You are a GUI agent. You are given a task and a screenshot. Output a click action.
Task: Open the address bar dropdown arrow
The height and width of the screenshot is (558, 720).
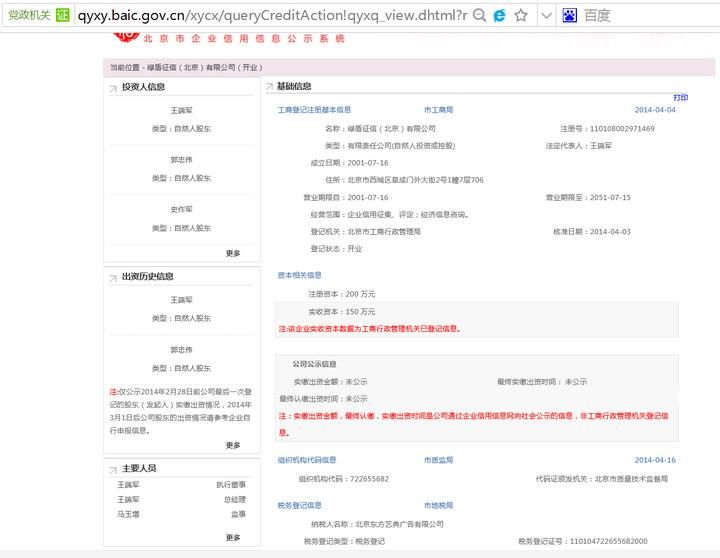click(x=546, y=16)
